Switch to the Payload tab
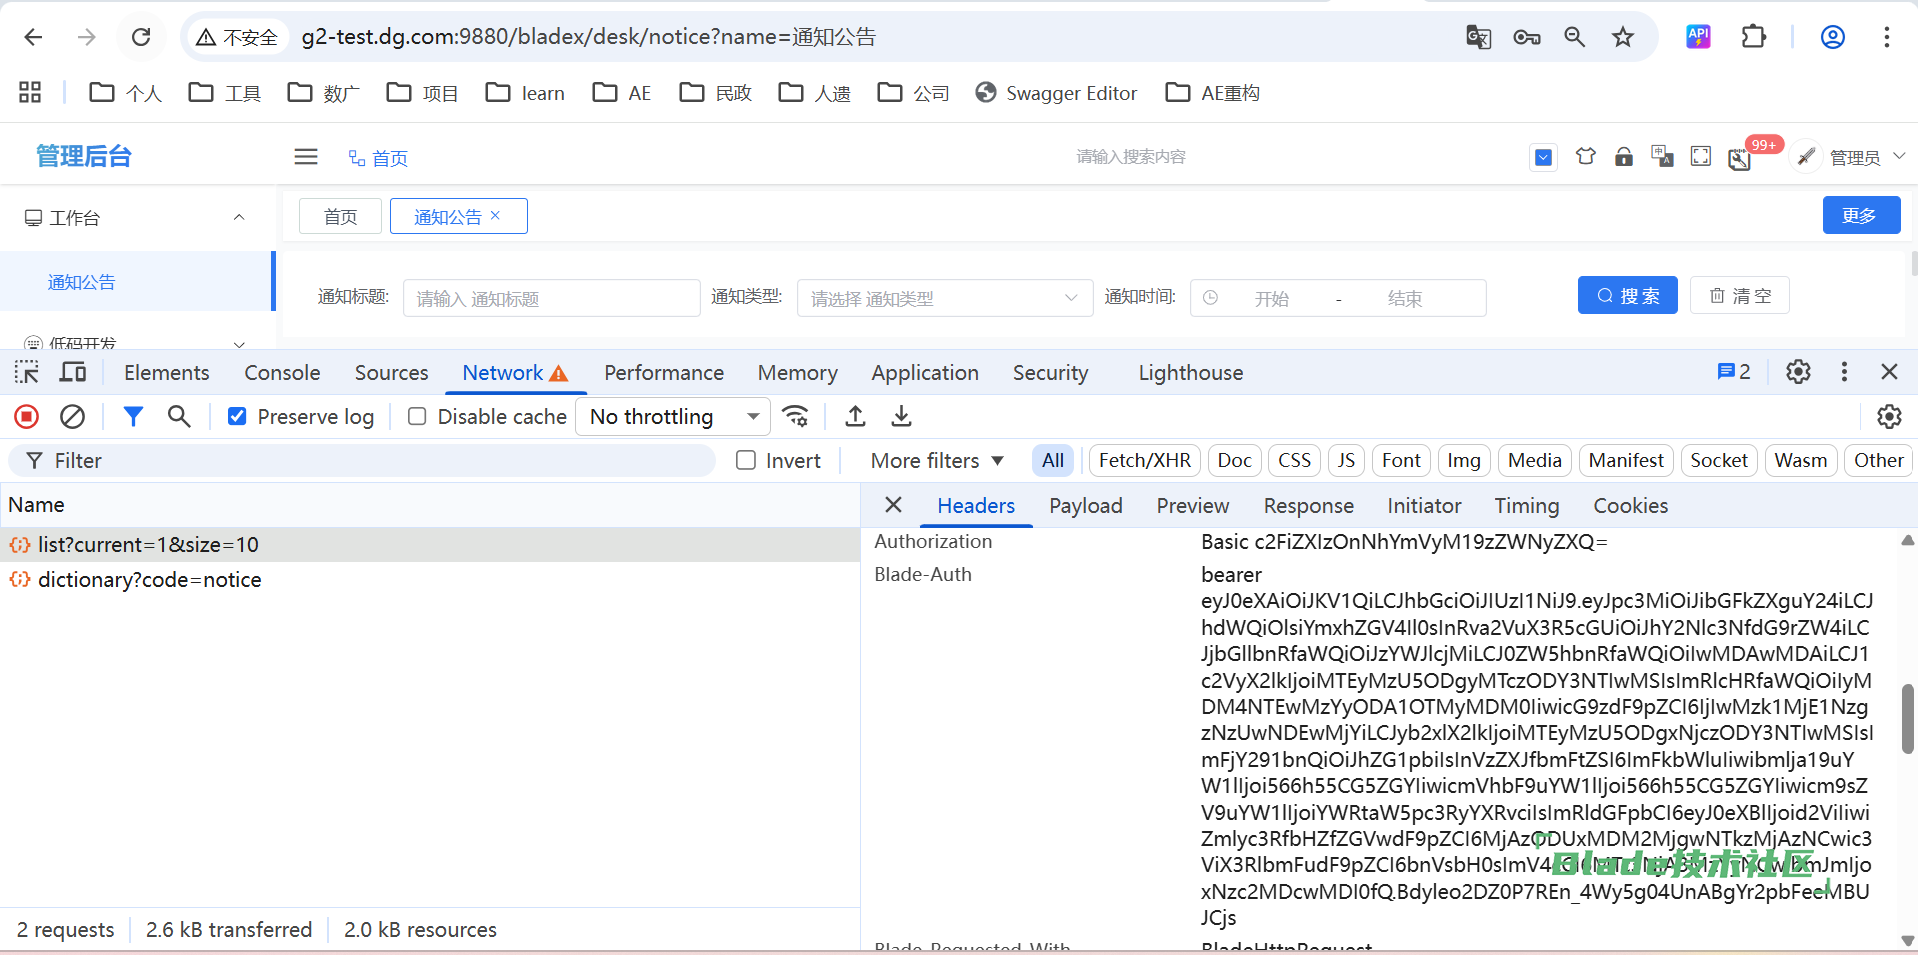The width and height of the screenshot is (1918, 955). [1085, 506]
